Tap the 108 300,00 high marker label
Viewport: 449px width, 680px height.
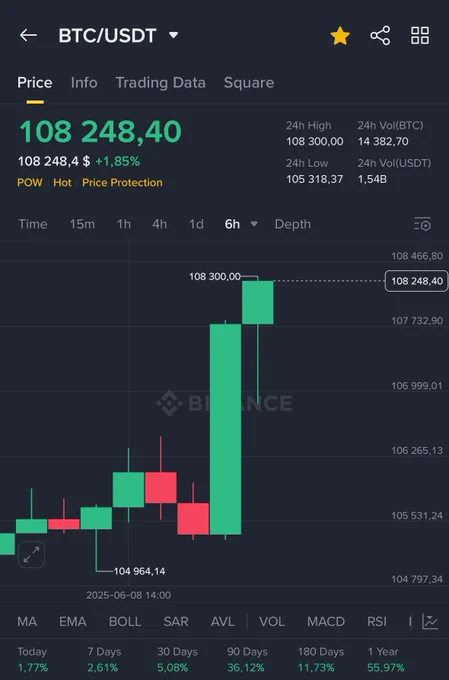(x=215, y=276)
